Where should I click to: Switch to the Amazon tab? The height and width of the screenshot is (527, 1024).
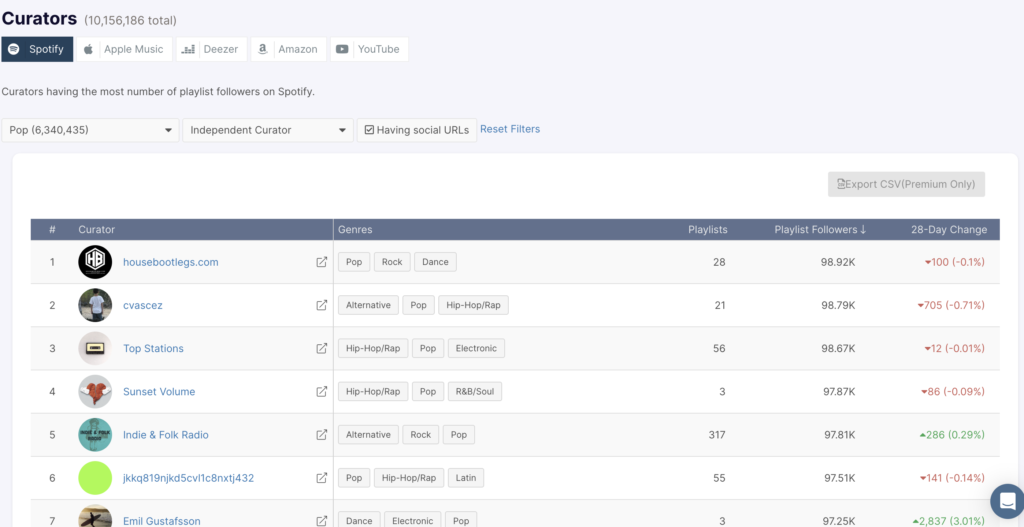[x=289, y=49]
